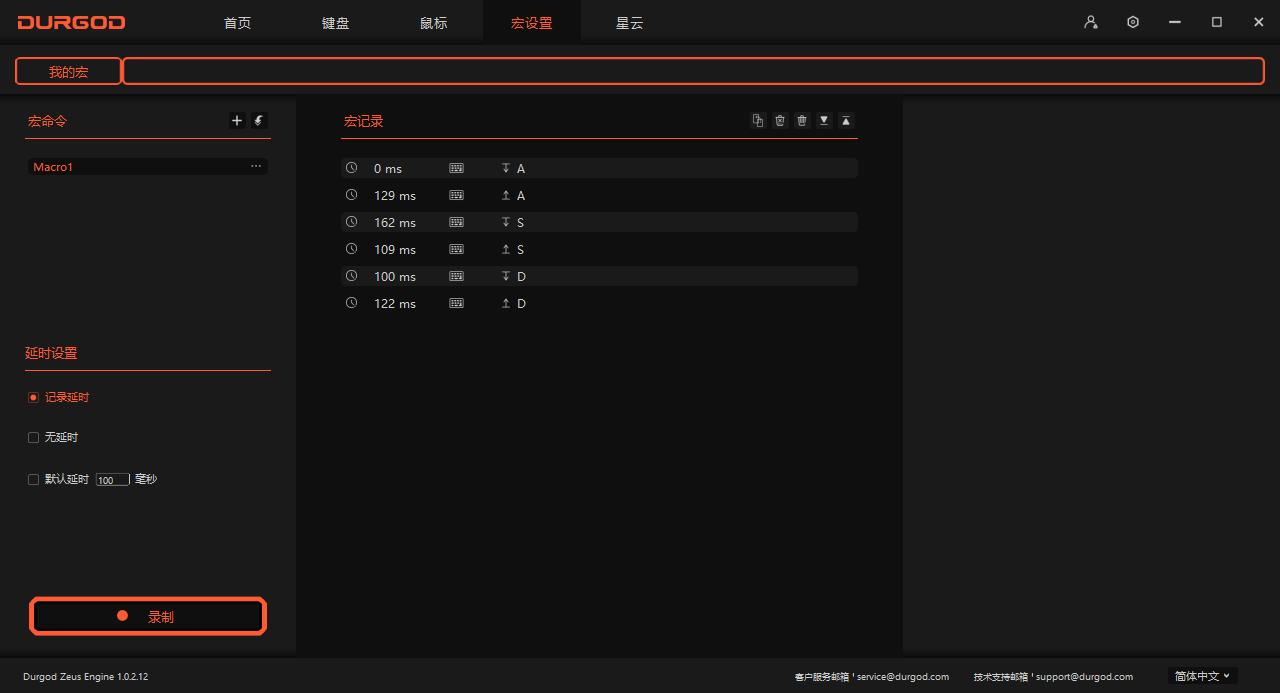Click the clock icon on the 162 ms row
The height and width of the screenshot is (693, 1280).
coord(351,222)
